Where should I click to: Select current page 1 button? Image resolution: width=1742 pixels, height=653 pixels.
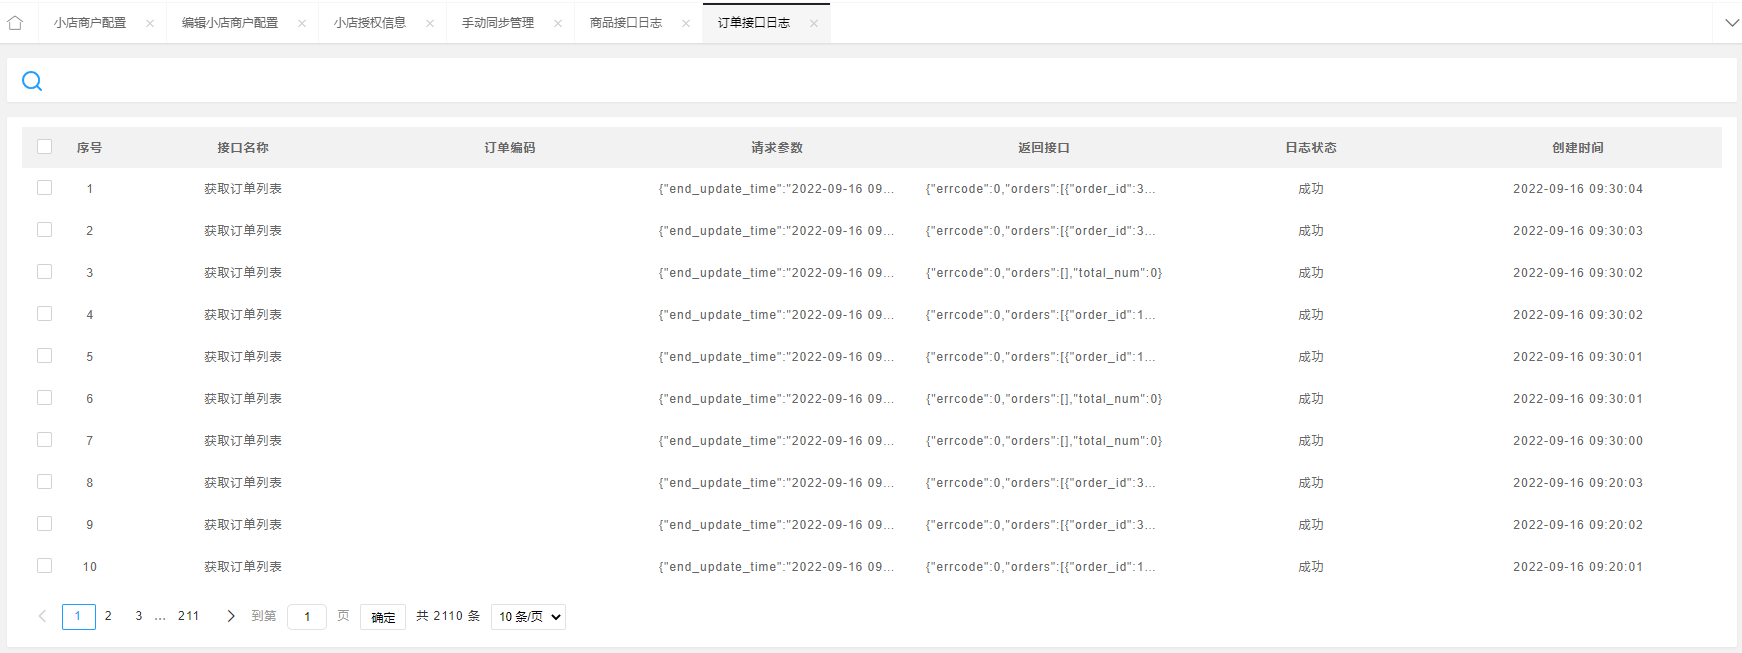coord(79,617)
